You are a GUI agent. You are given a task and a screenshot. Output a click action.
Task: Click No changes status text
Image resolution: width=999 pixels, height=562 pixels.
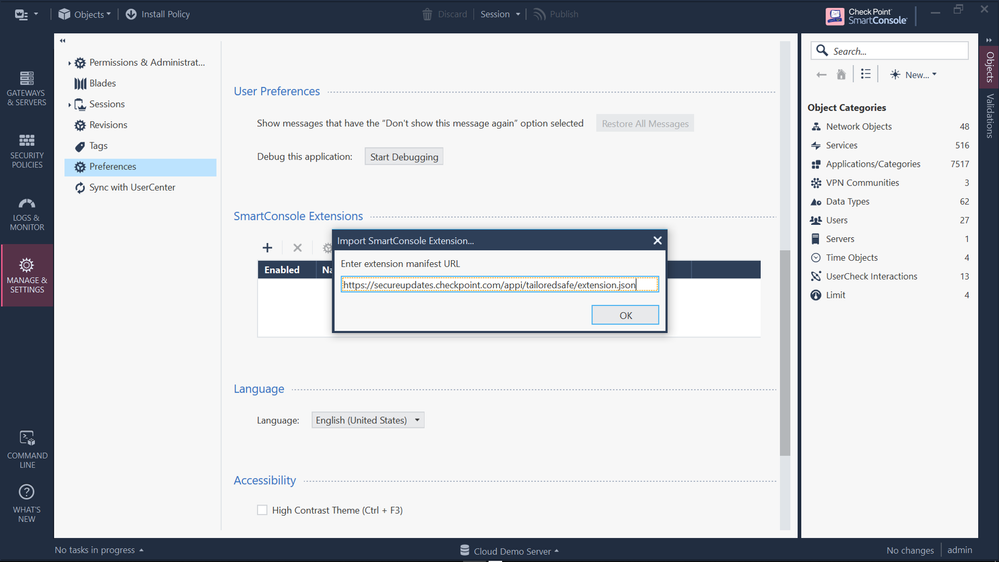(910, 551)
